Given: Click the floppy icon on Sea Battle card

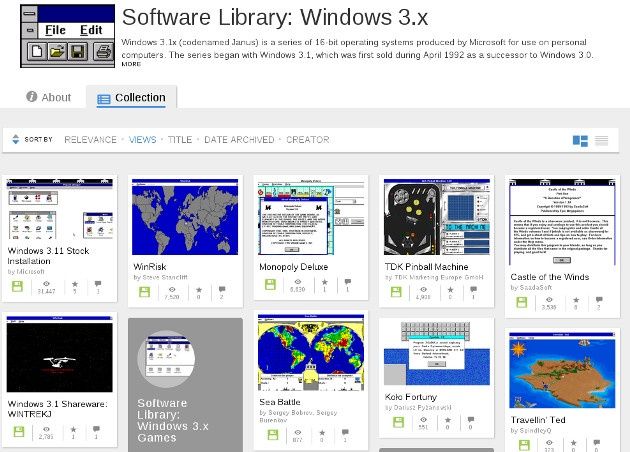Looking at the screenshot, I should pos(273,435).
